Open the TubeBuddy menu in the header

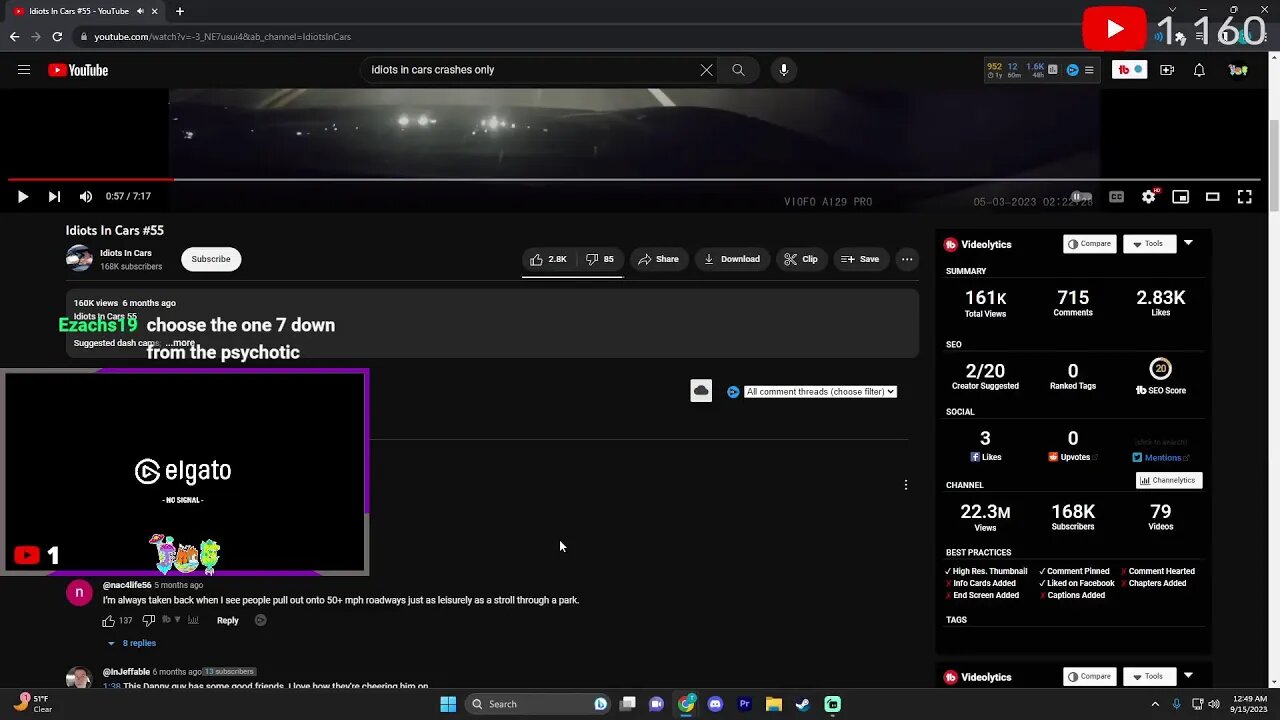pyautogui.click(x=1130, y=70)
